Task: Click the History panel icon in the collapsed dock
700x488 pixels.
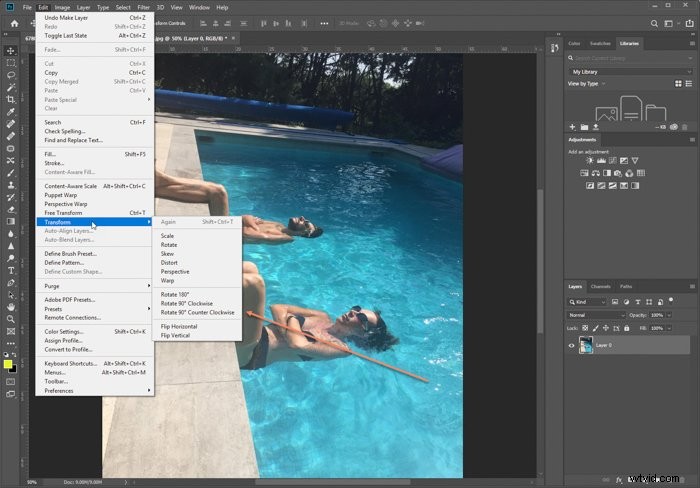Action: (554, 48)
